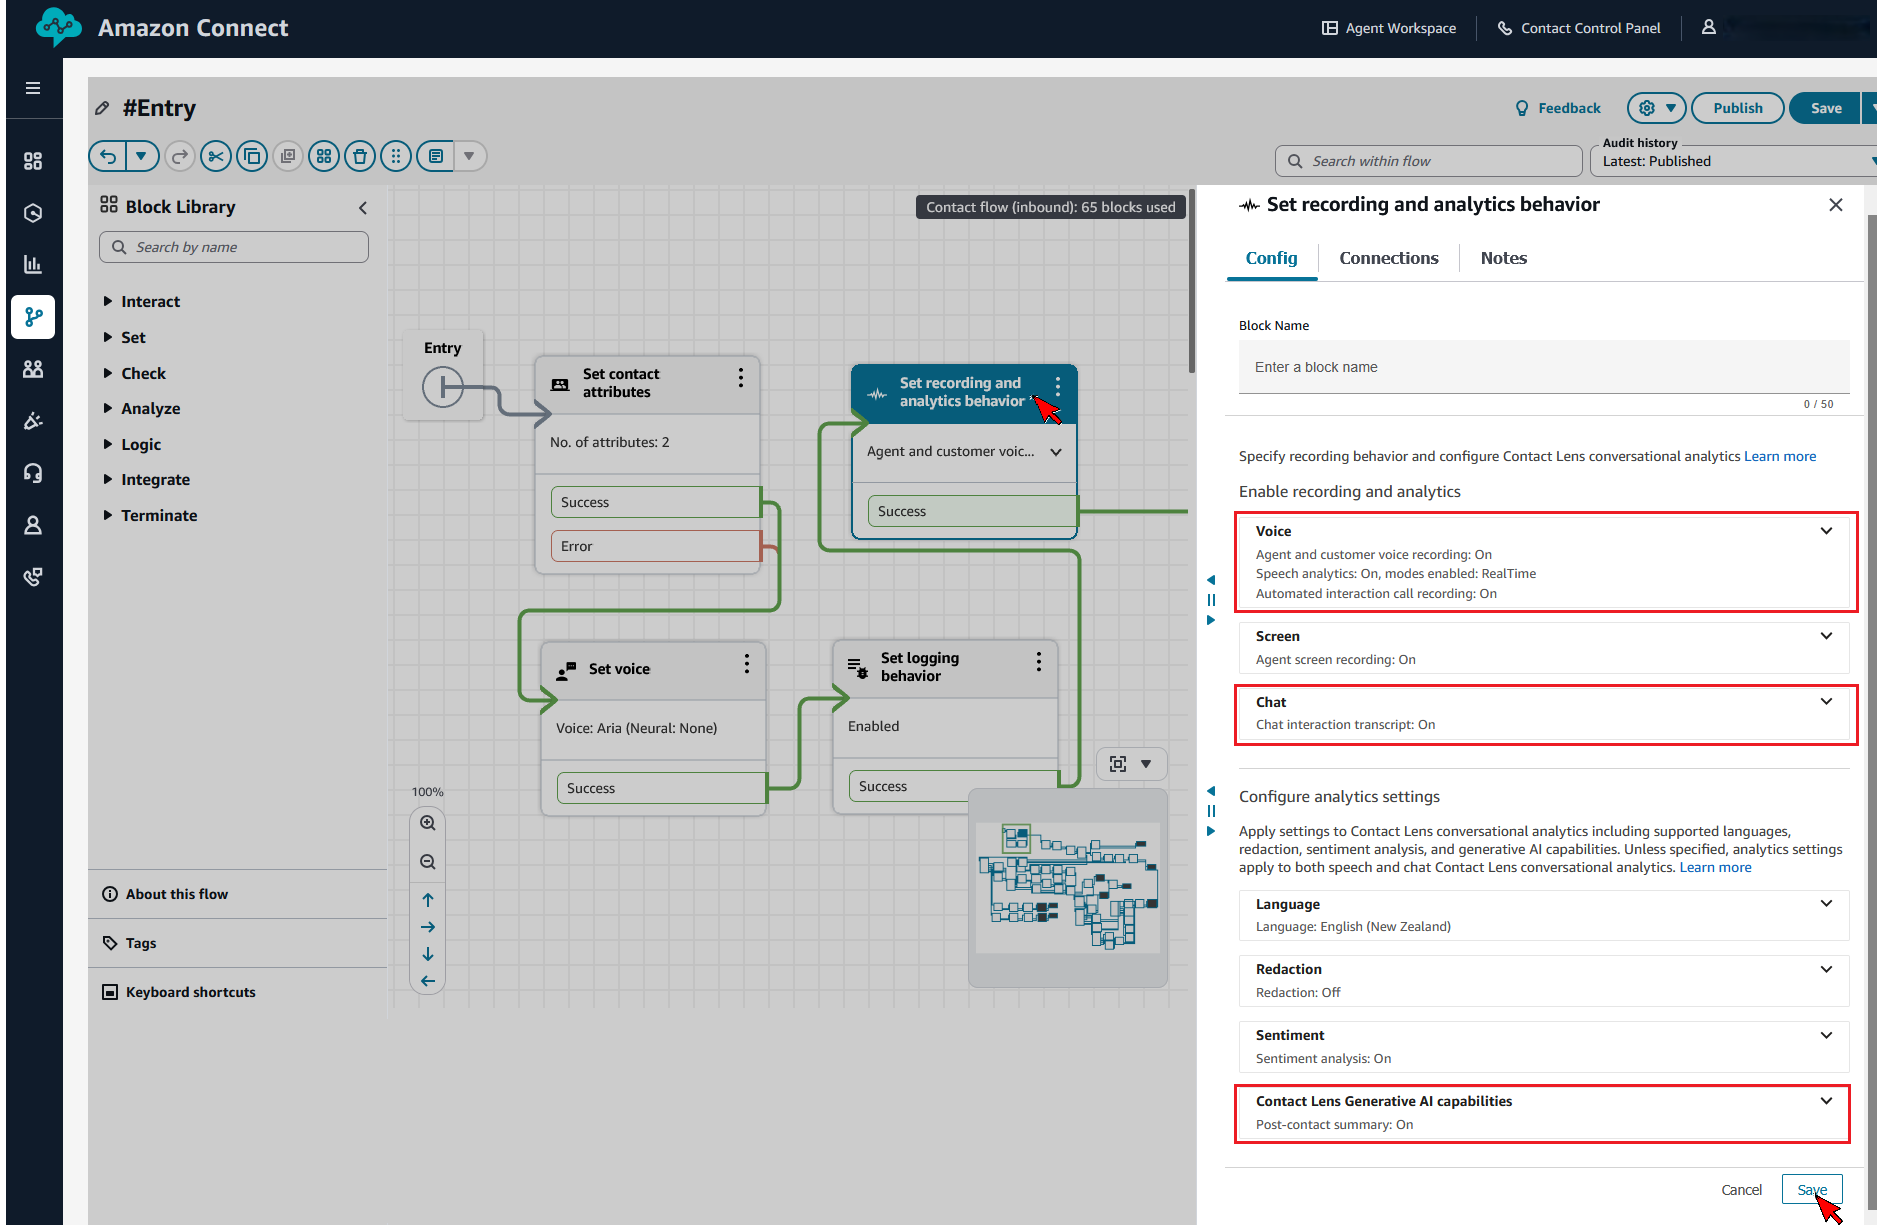Click the undo icon in toolbar
The width and height of the screenshot is (1877, 1225).
click(x=108, y=156)
